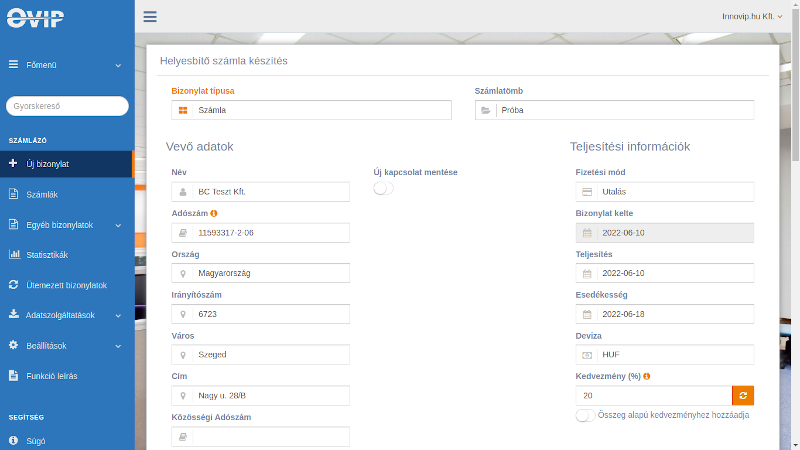Click the calendar icon in Teljesítés field

[x=587, y=273]
